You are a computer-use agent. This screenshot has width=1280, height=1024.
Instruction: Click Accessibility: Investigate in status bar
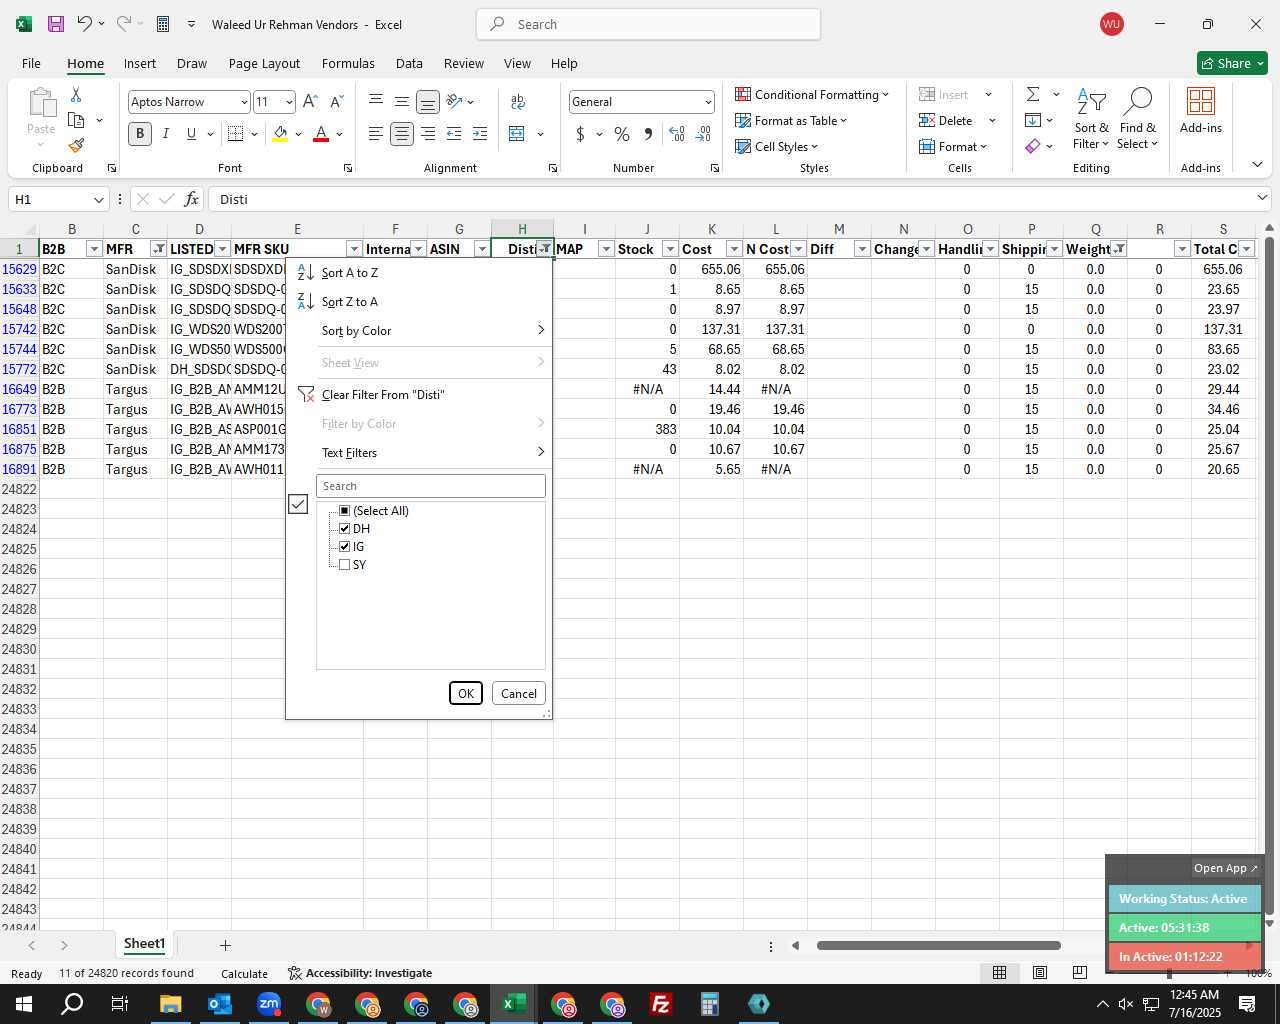[360, 973]
